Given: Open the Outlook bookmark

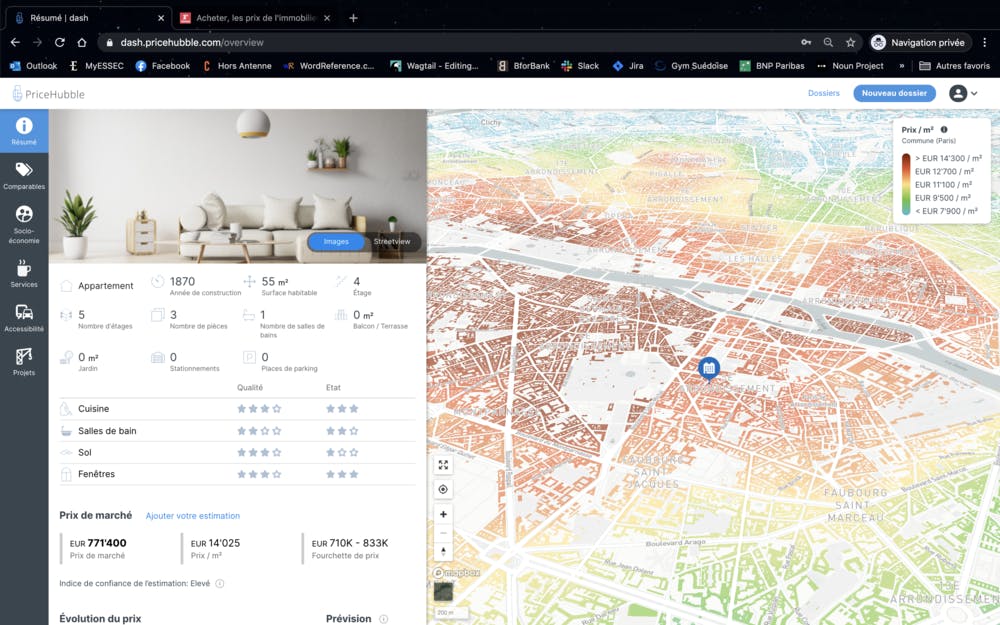Looking at the screenshot, I should 34,66.
